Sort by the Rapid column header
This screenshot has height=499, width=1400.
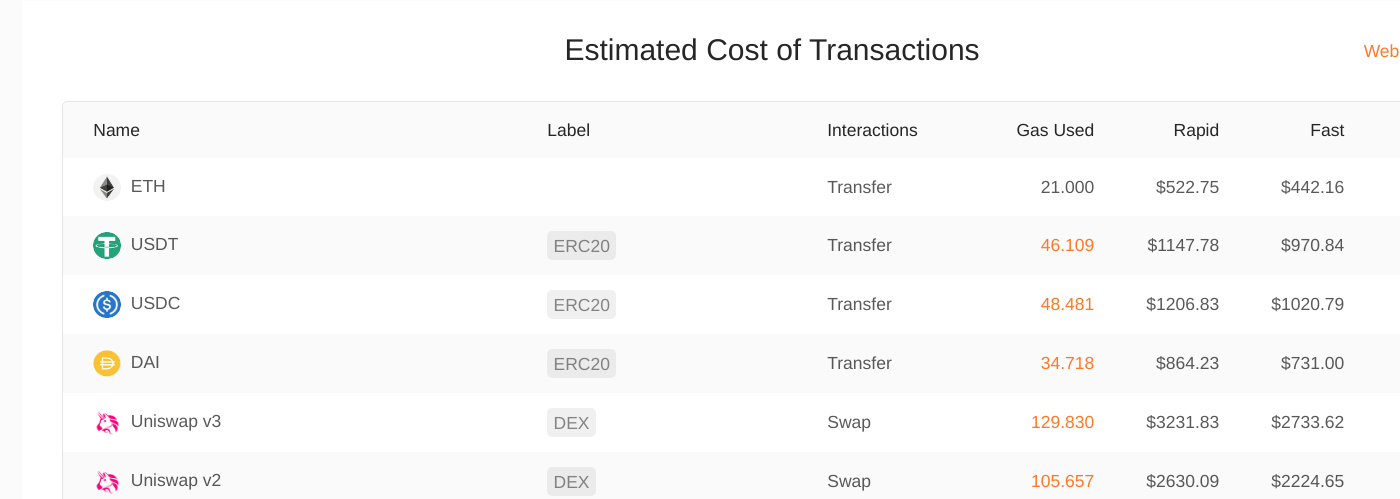click(x=1196, y=130)
